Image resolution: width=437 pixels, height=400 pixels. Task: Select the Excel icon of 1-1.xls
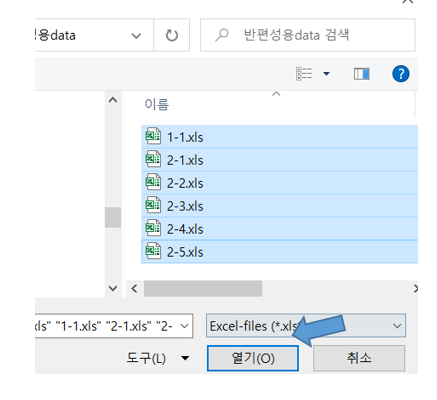pos(153,136)
